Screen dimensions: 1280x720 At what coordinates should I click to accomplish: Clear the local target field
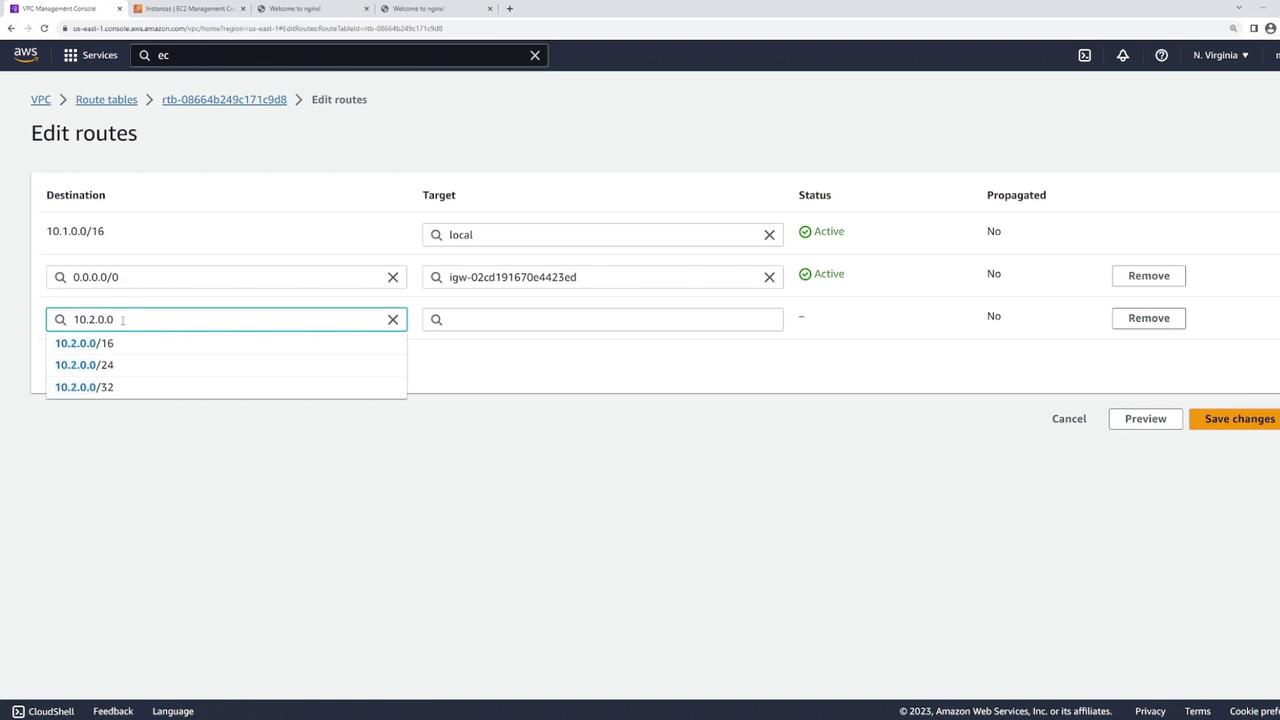769,235
